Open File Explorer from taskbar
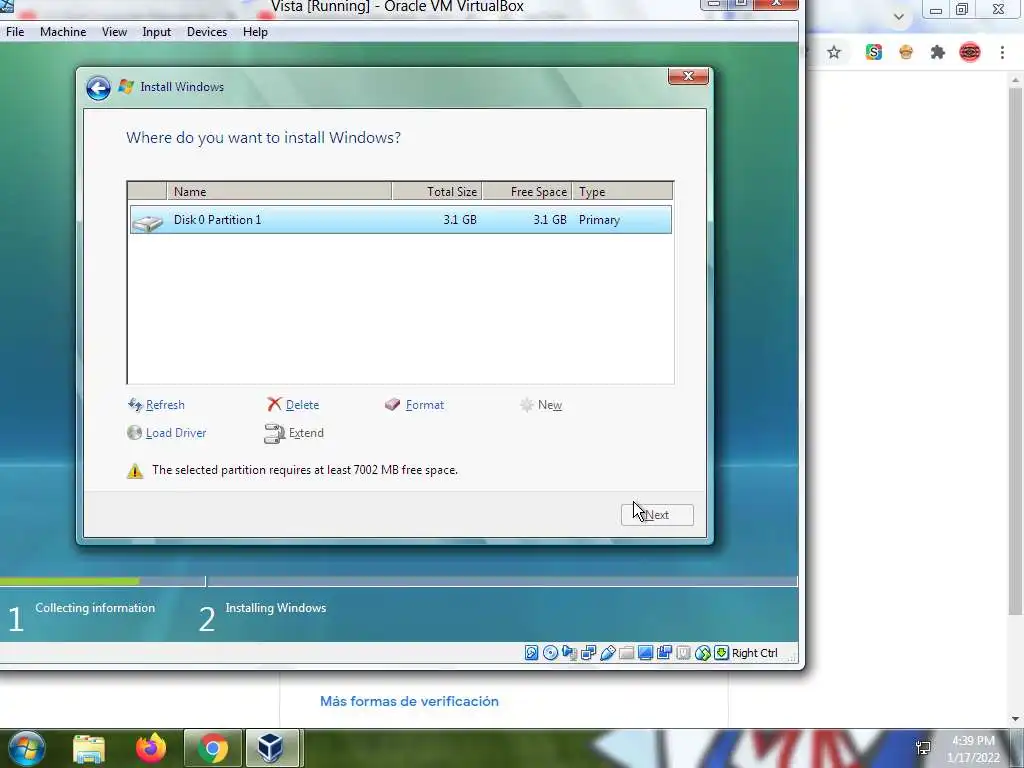 [89, 748]
